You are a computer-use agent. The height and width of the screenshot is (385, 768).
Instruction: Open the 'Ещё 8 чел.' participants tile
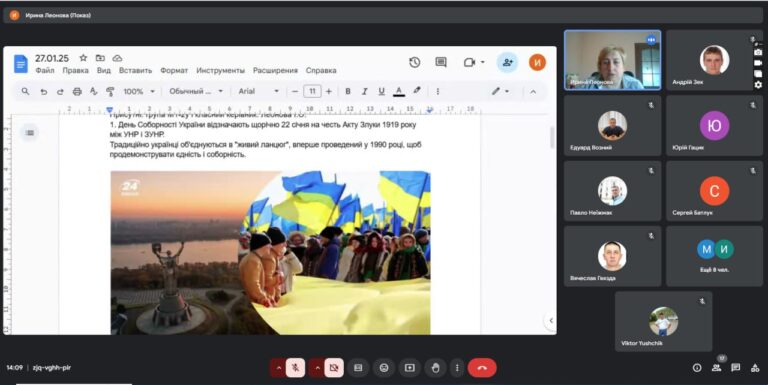pyautogui.click(x=714, y=256)
